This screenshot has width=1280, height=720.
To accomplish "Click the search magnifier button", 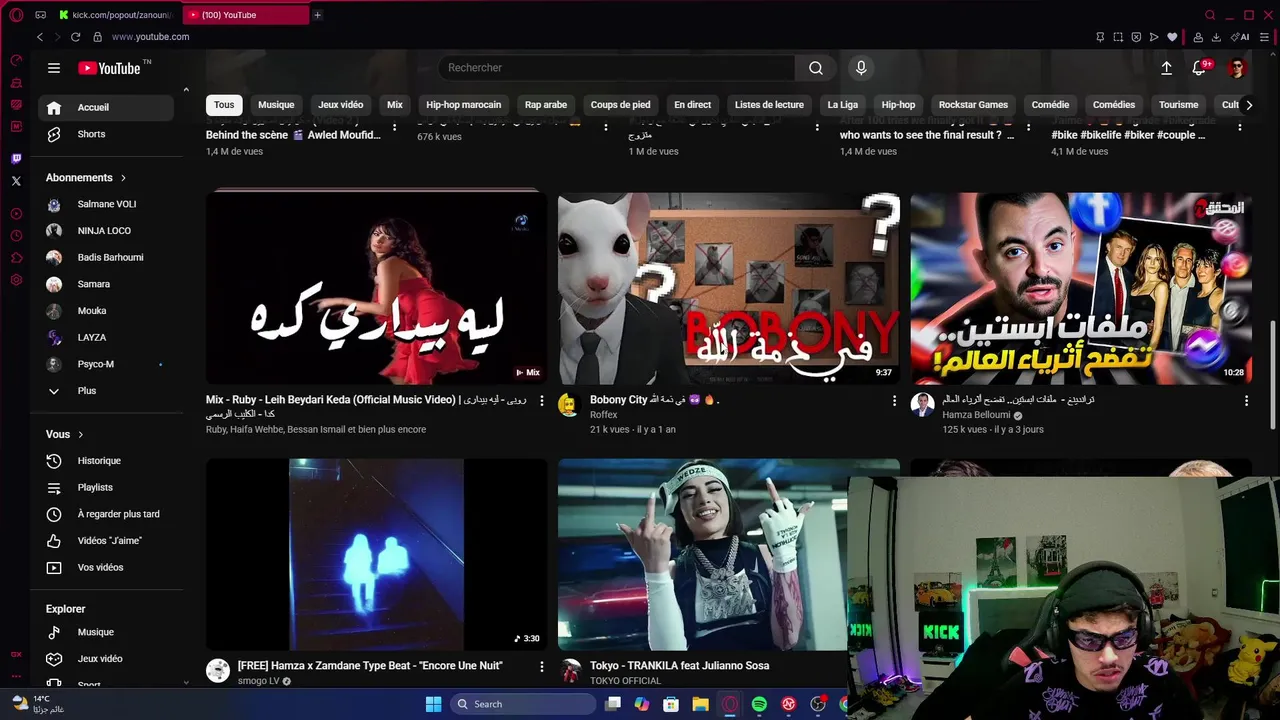I will 816,68.
